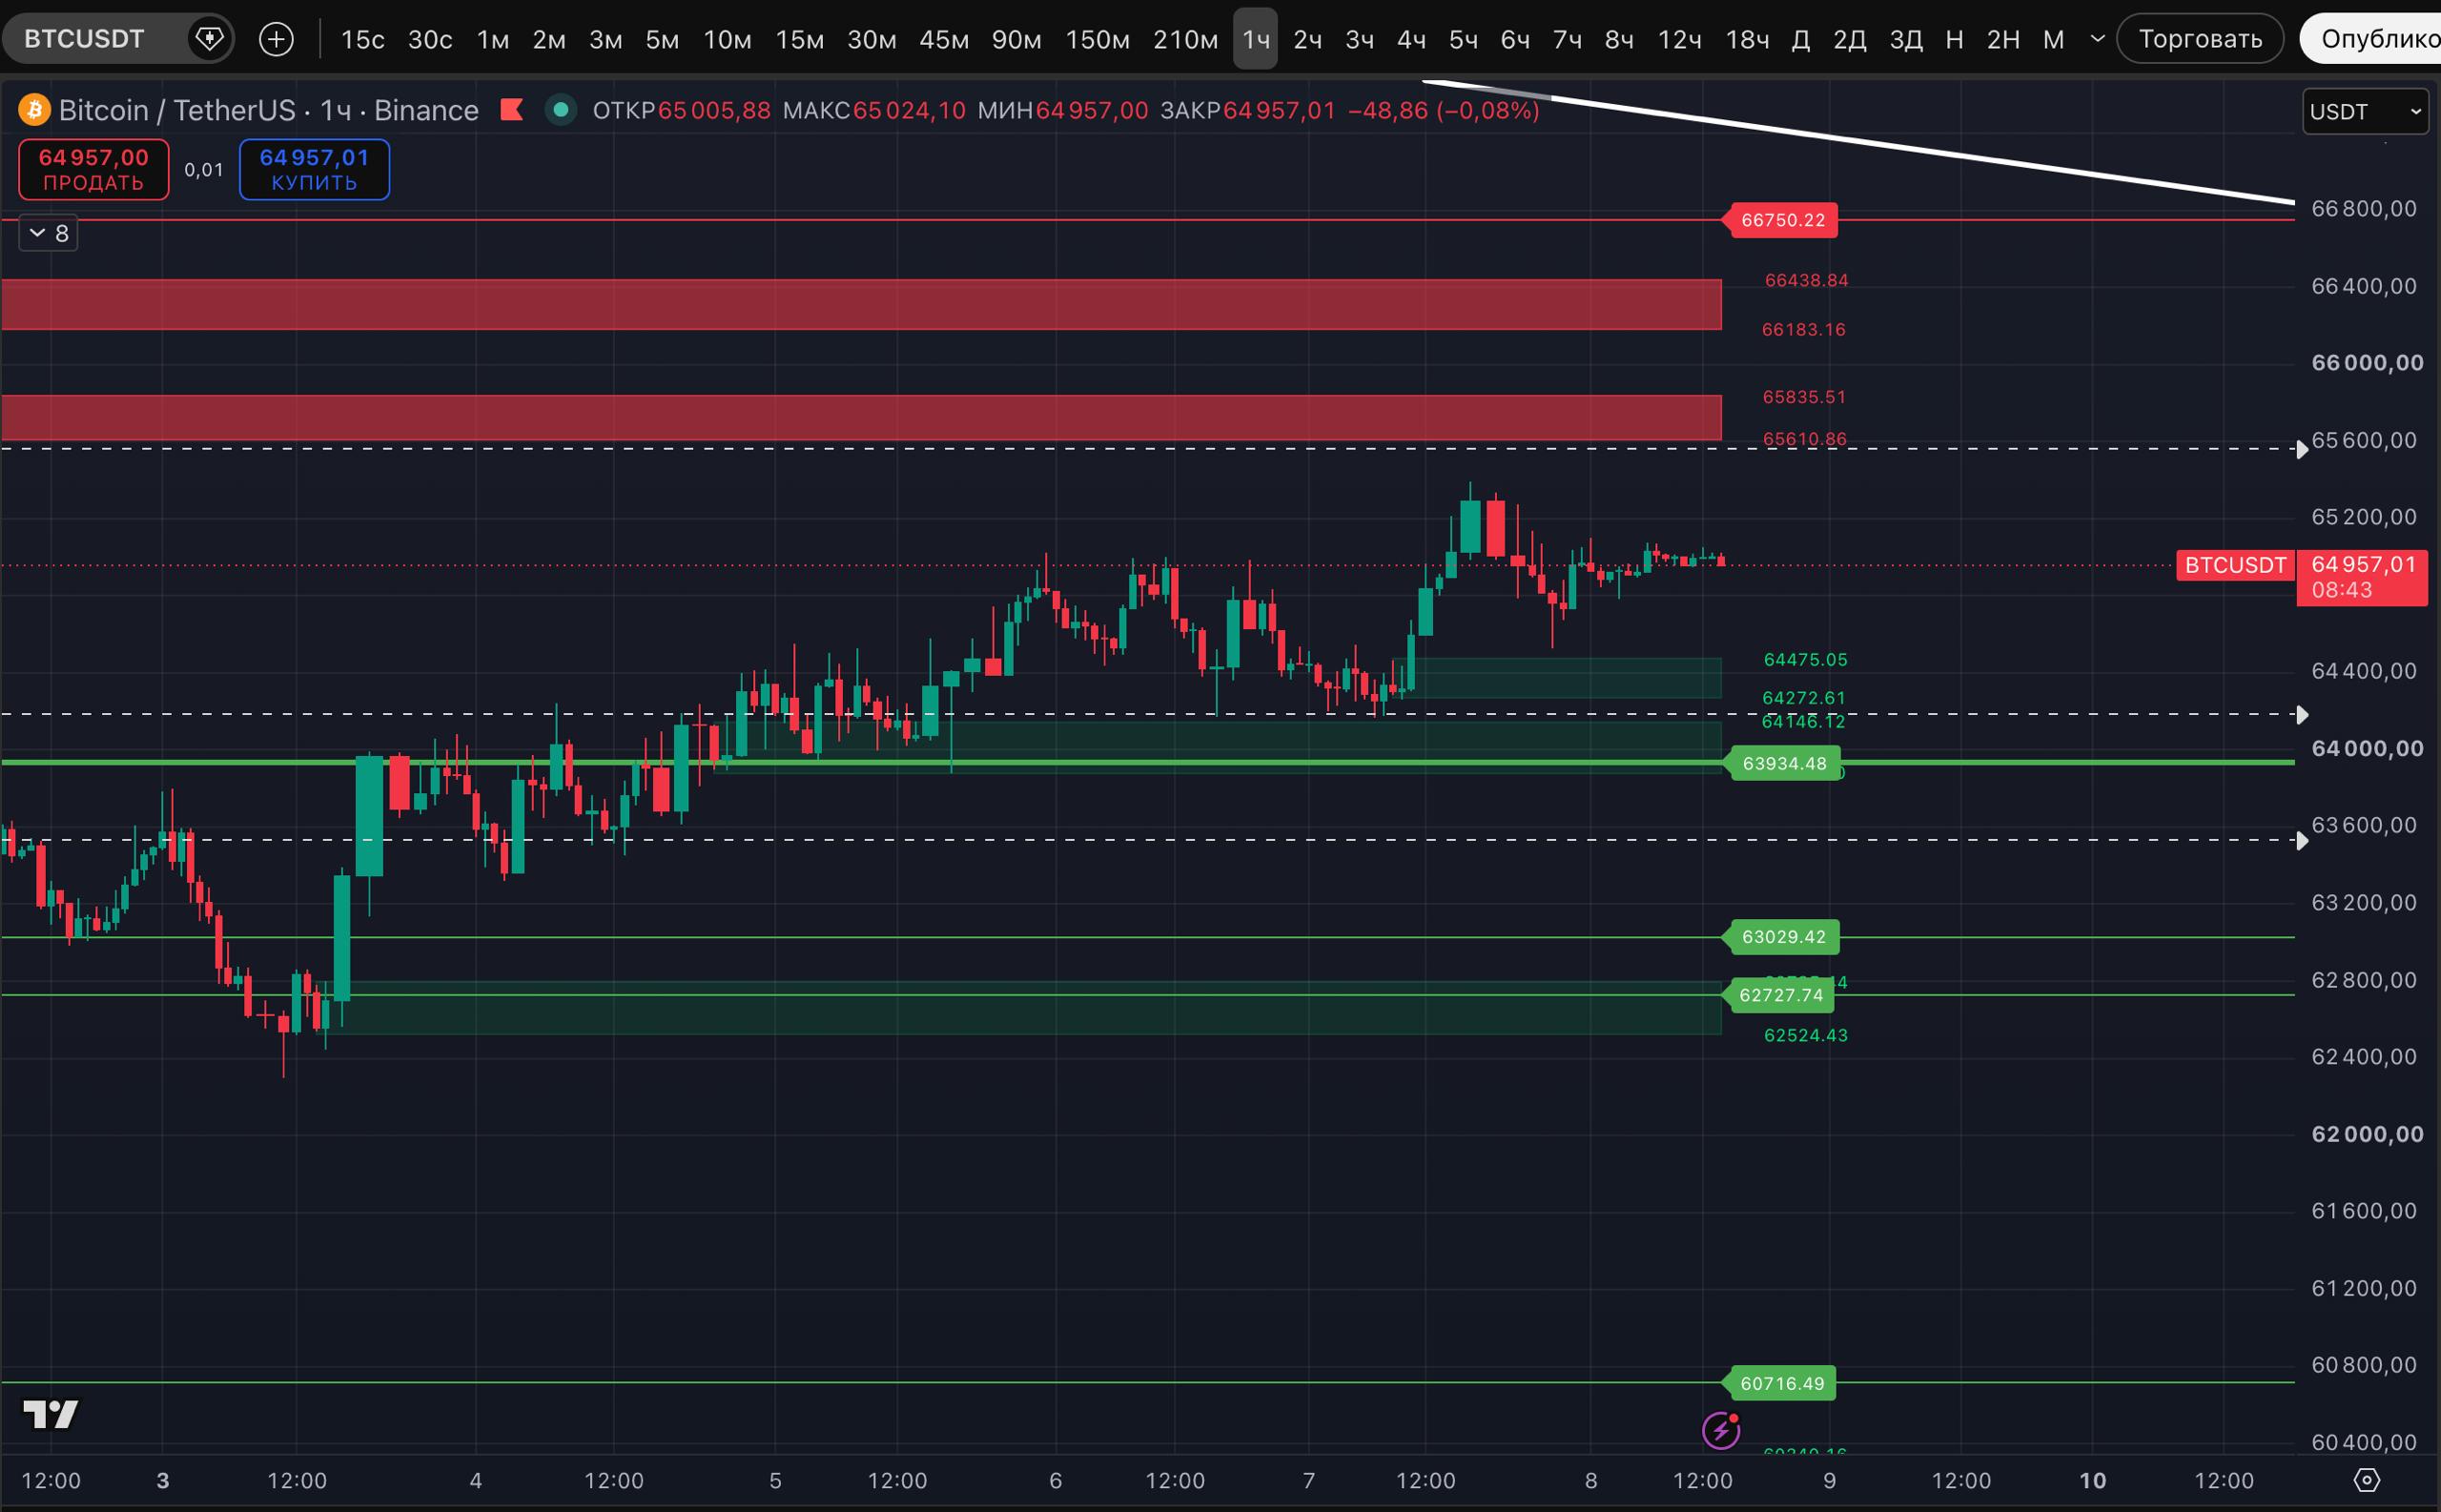
Task: Select the green 63934.48 price line label
Action: point(1784,764)
